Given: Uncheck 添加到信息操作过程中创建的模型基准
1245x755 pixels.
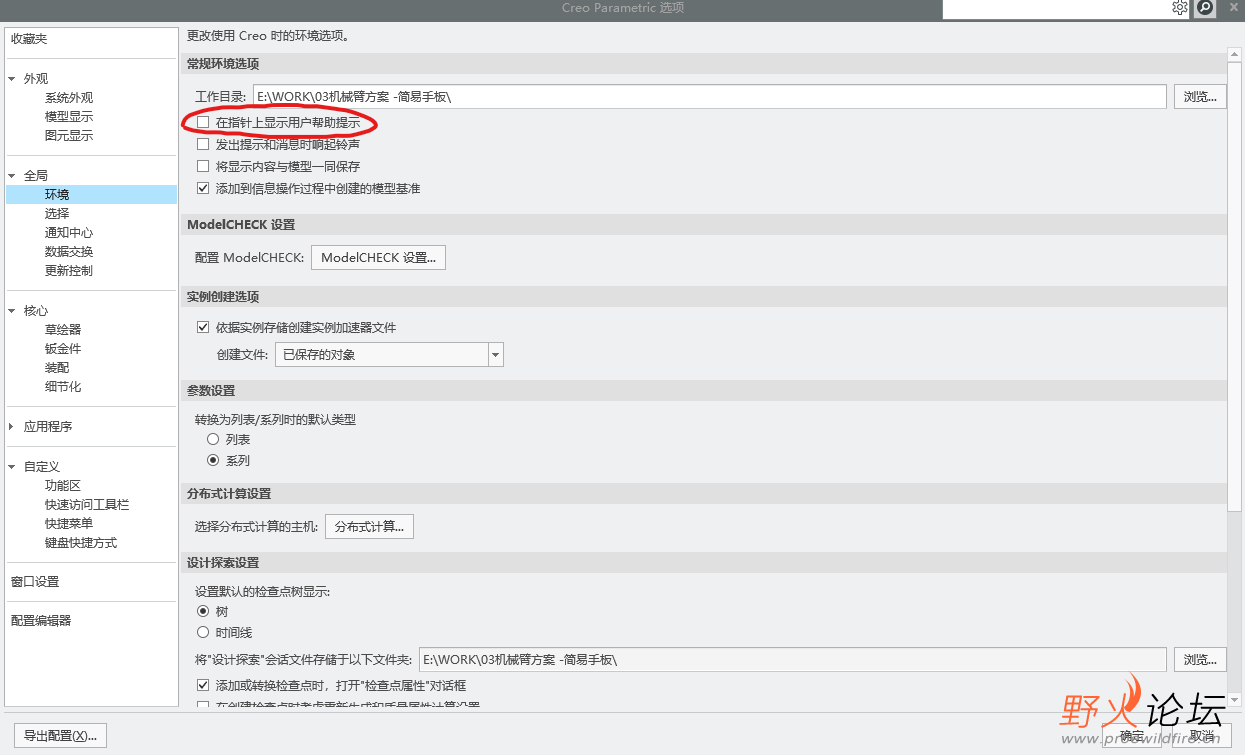Looking at the screenshot, I should tap(203, 188).
